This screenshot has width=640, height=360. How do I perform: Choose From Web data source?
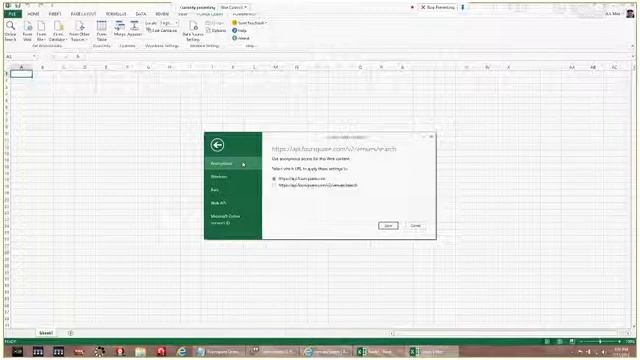pyautogui.click(x=27, y=31)
